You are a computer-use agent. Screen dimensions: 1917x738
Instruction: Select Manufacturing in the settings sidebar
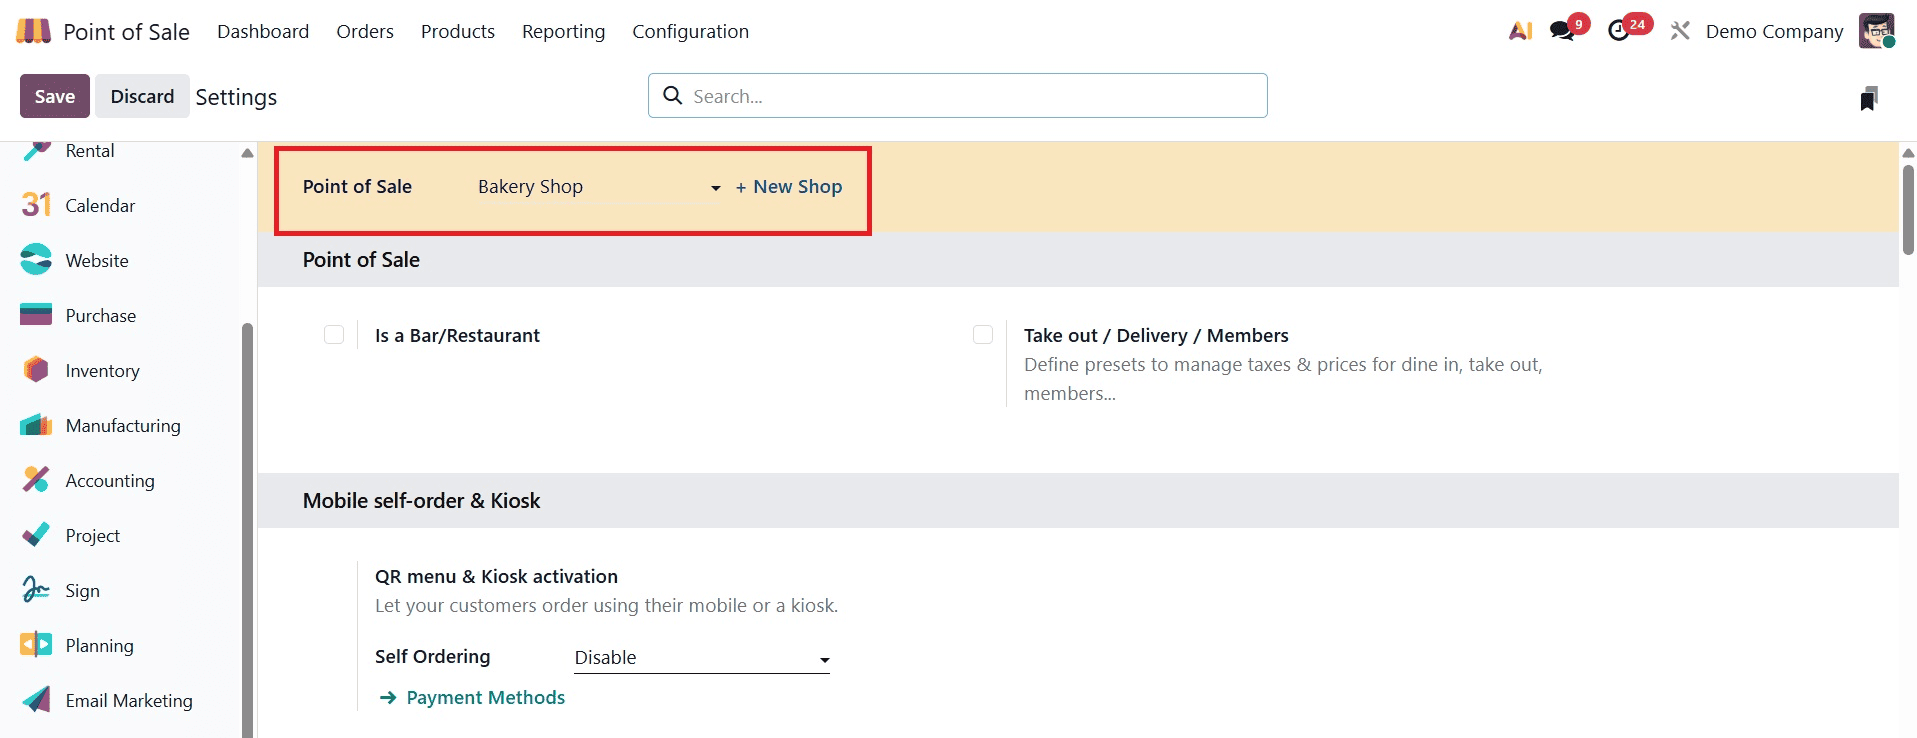123,426
